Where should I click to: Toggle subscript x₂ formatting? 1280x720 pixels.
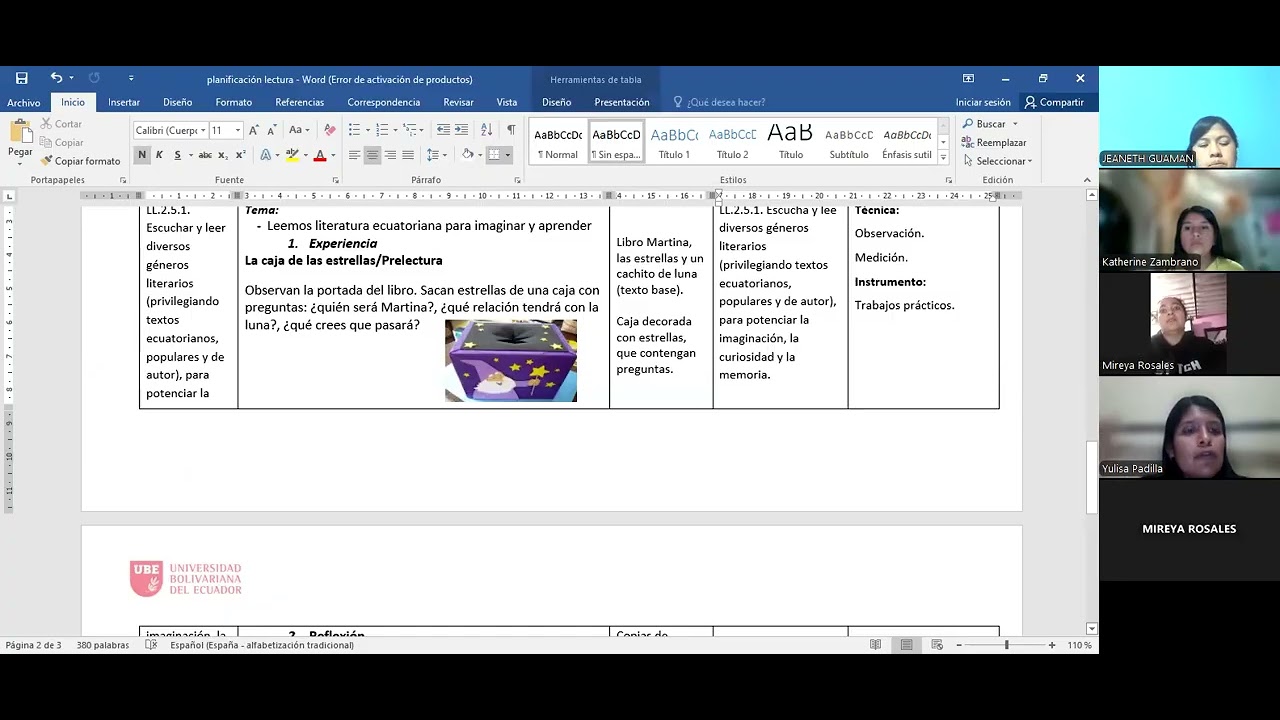pos(223,155)
